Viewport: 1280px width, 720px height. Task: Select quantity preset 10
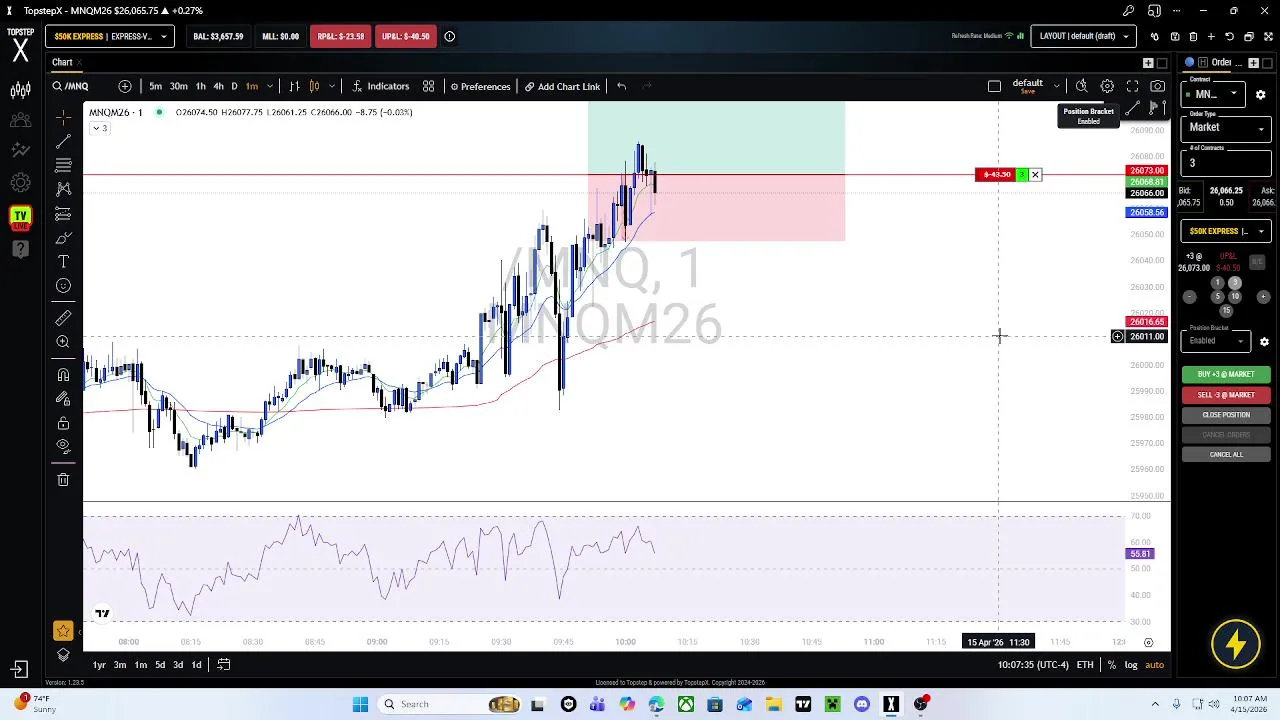pos(1235,297)
